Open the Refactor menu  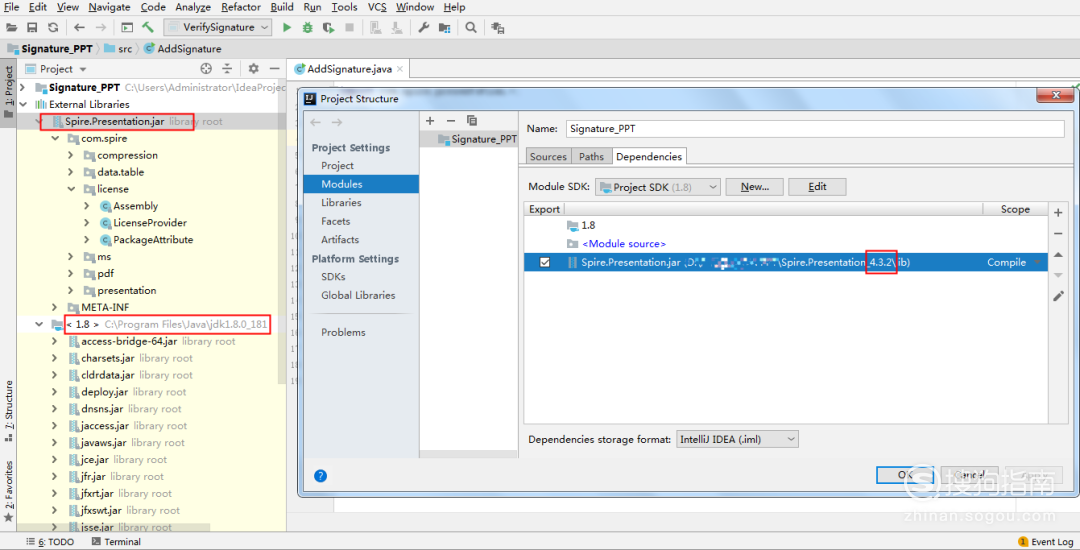point(241,7)
